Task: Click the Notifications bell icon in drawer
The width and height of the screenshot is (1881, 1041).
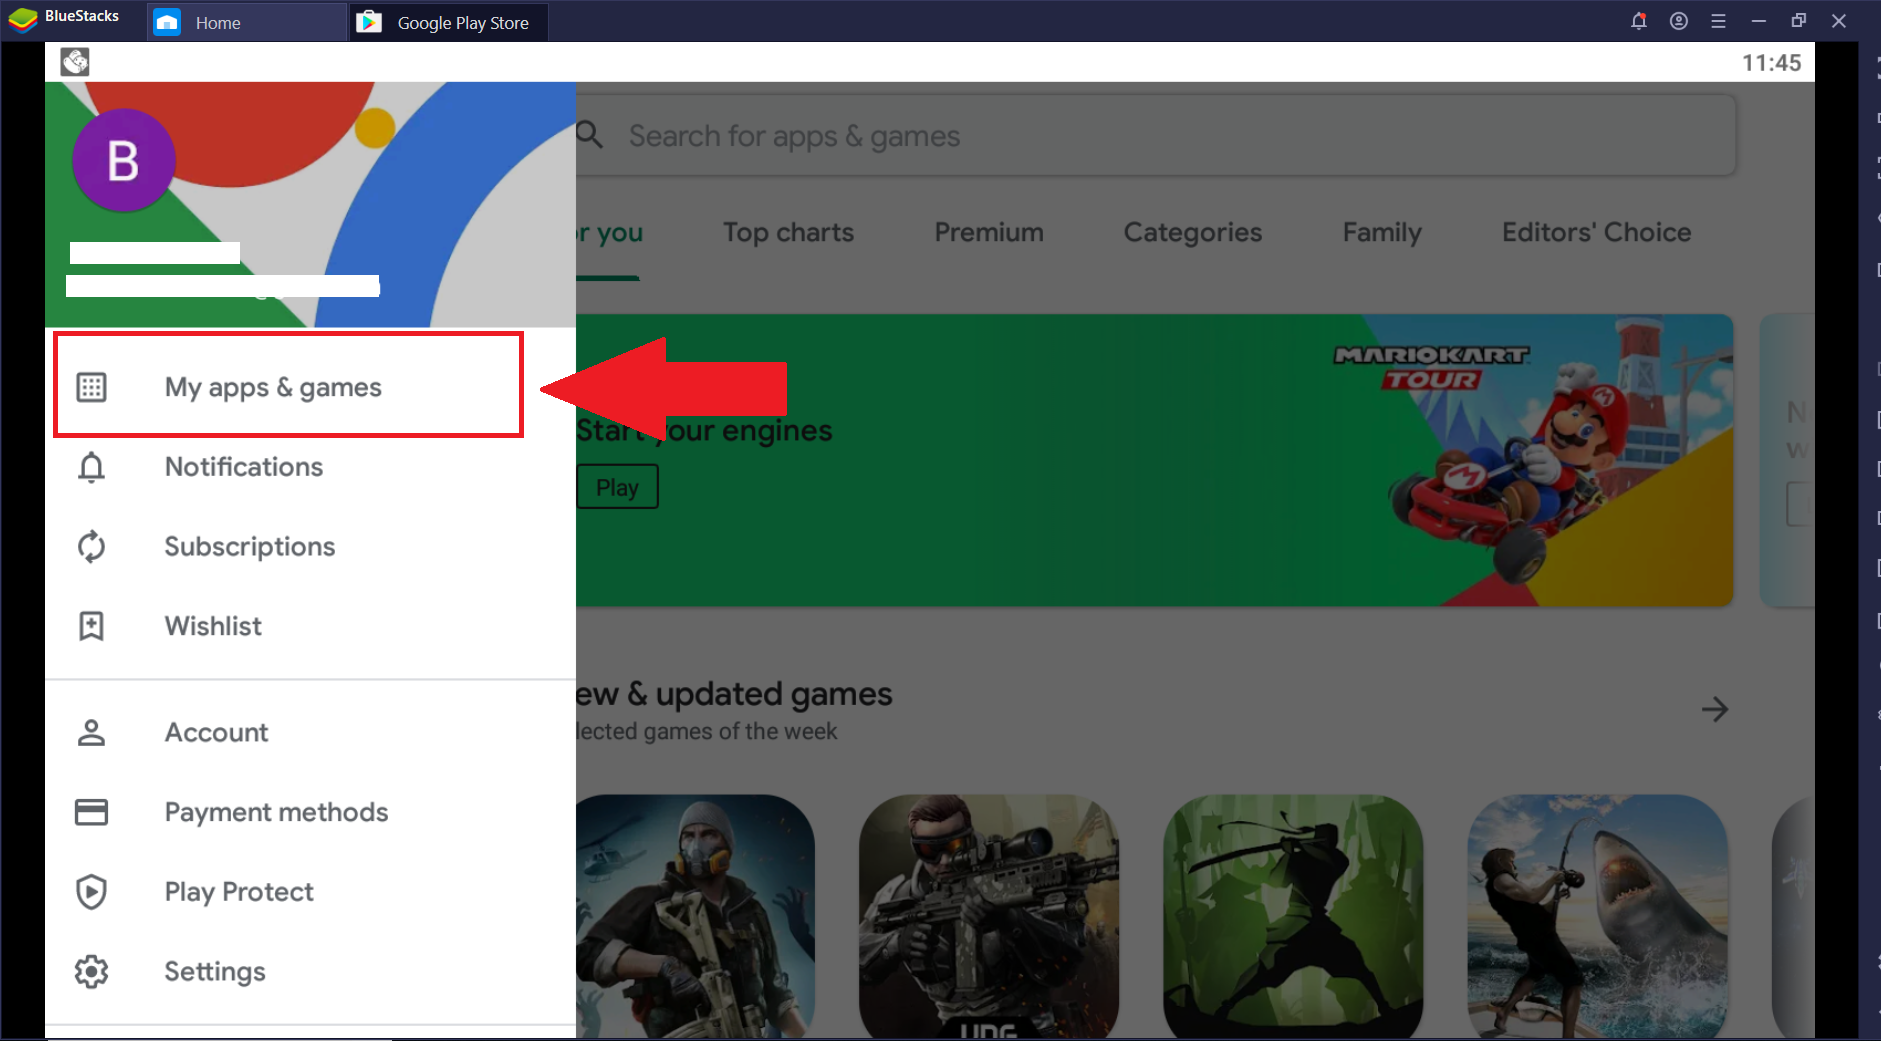Action: pyautogui.click(x=91, y=467)
